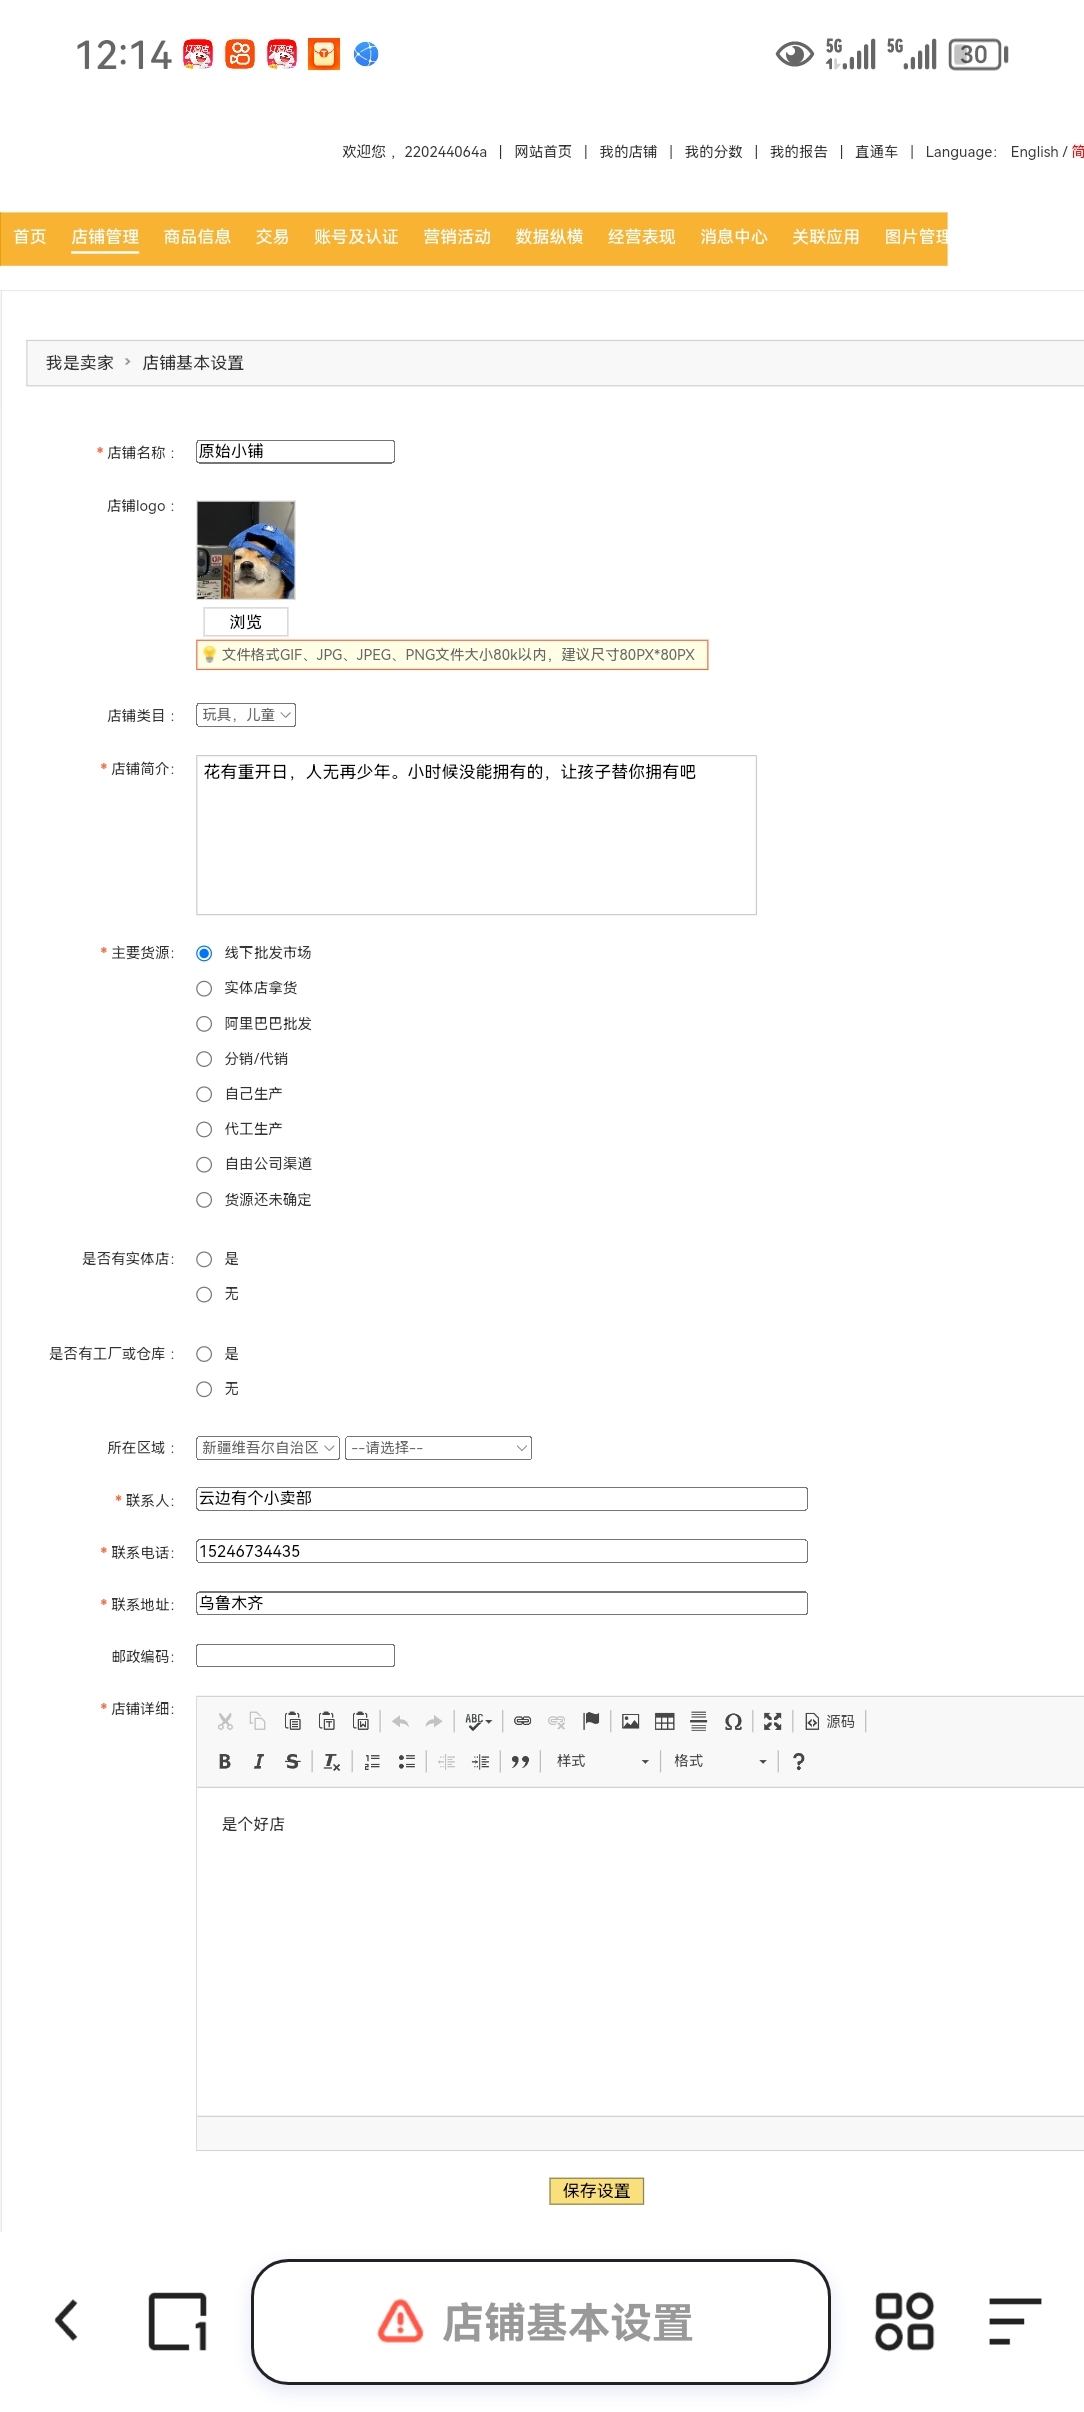Click the anchor flag icon
This screenshot has width=1084, height=2412.
[591, 1721]
